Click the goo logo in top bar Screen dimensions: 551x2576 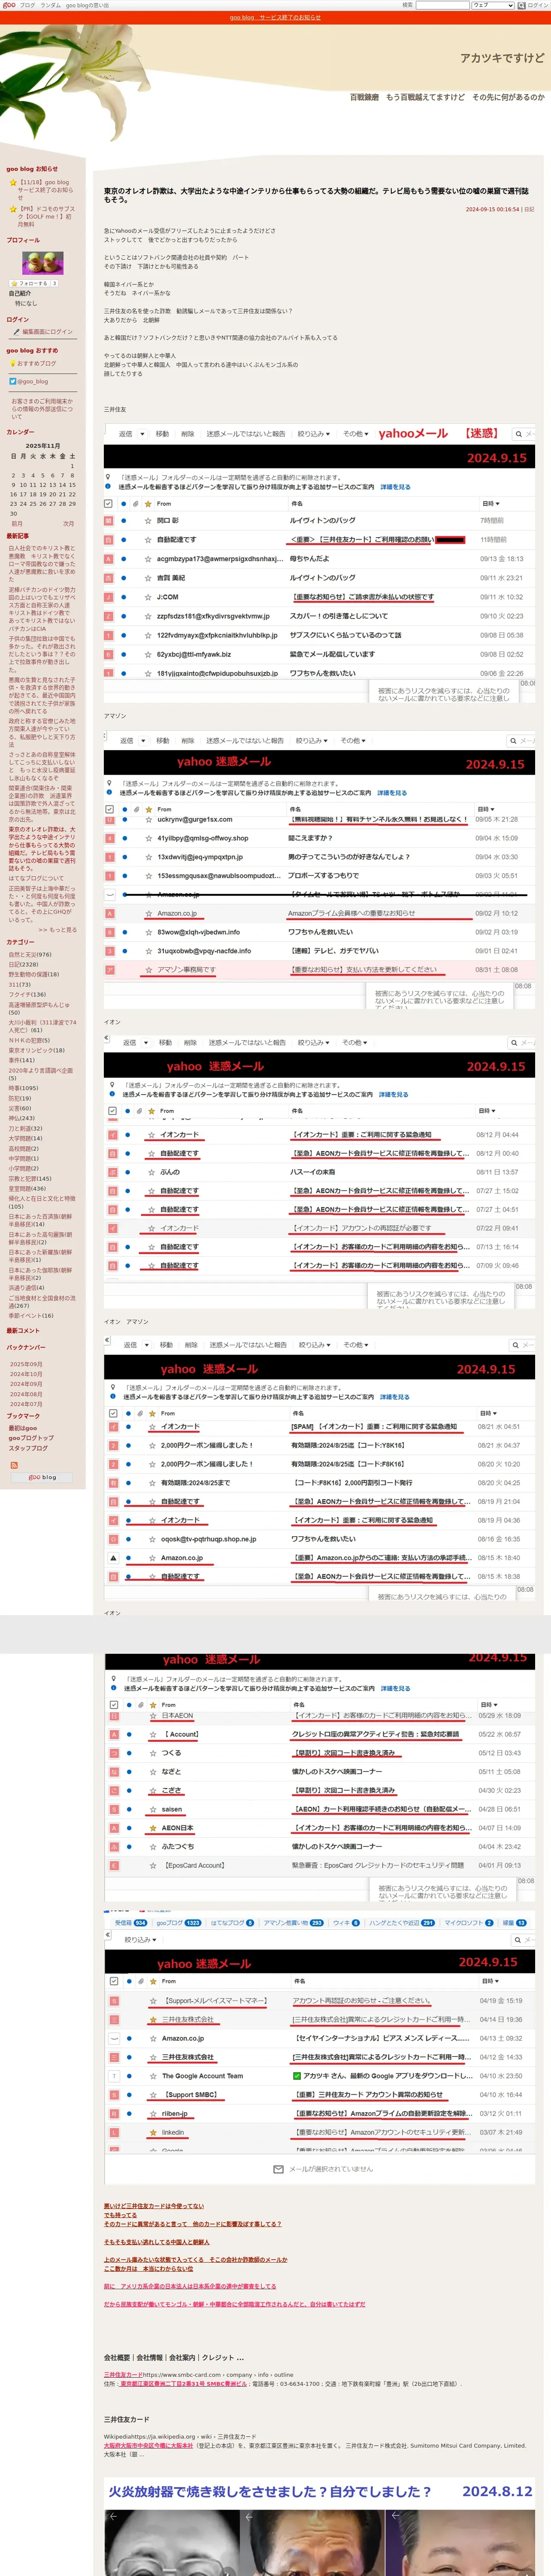(9, 5)
